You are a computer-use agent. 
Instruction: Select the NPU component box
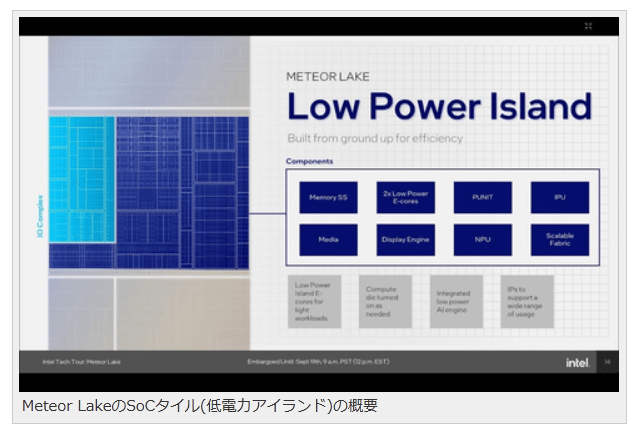point(482,240)
